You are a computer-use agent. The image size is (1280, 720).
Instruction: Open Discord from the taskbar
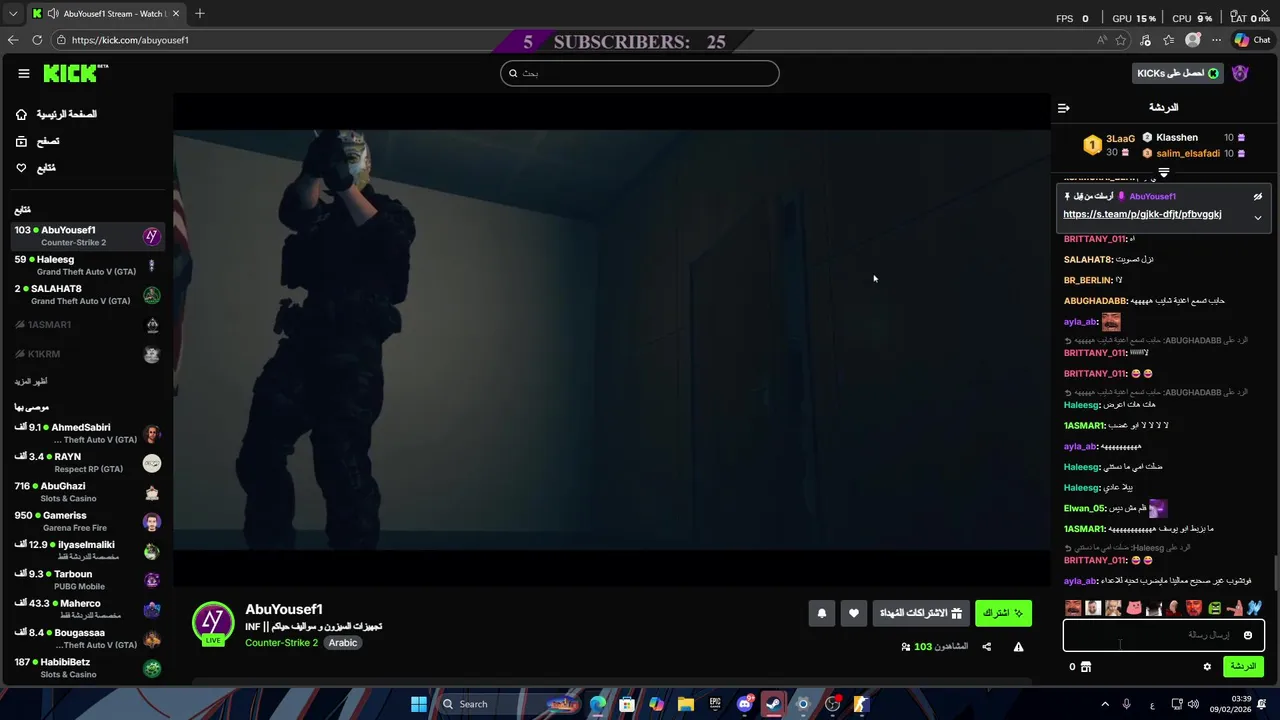(744, 704)
